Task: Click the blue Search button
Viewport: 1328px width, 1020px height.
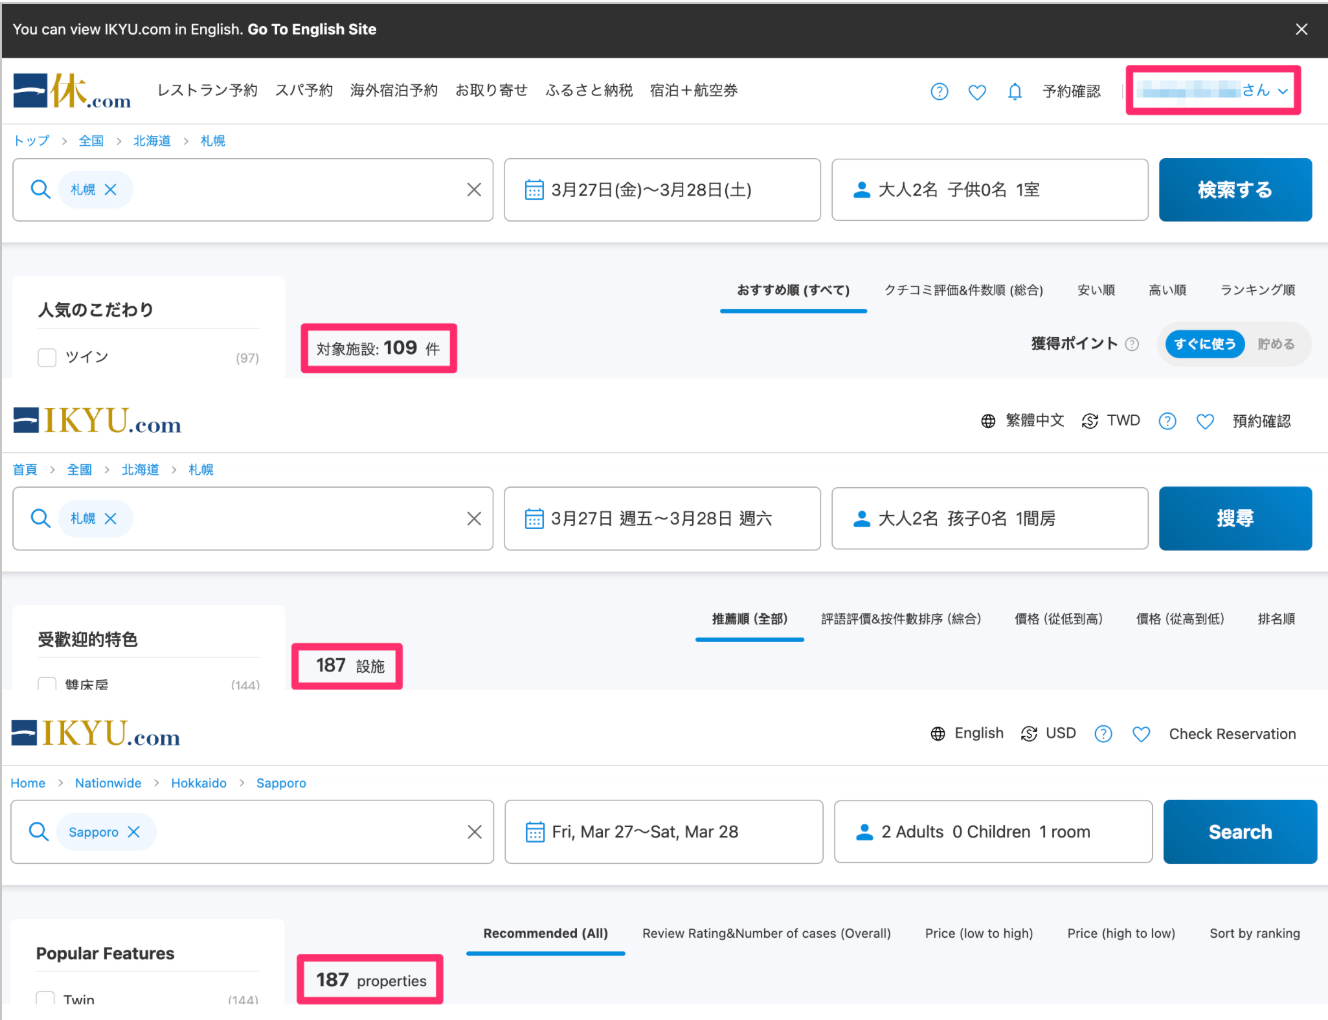Action: tap(1240, 831)
